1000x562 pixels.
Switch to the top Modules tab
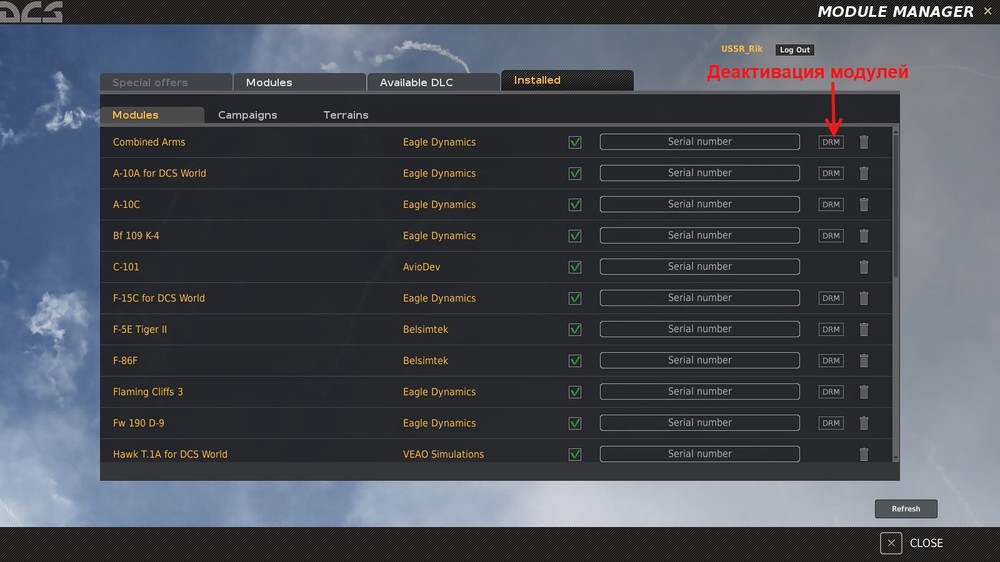pos(300,82)
